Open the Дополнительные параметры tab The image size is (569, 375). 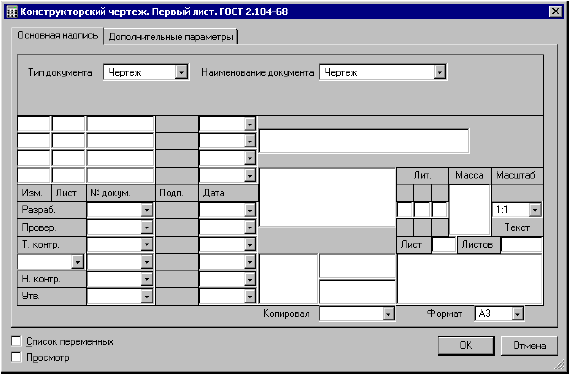pos(171,37)
